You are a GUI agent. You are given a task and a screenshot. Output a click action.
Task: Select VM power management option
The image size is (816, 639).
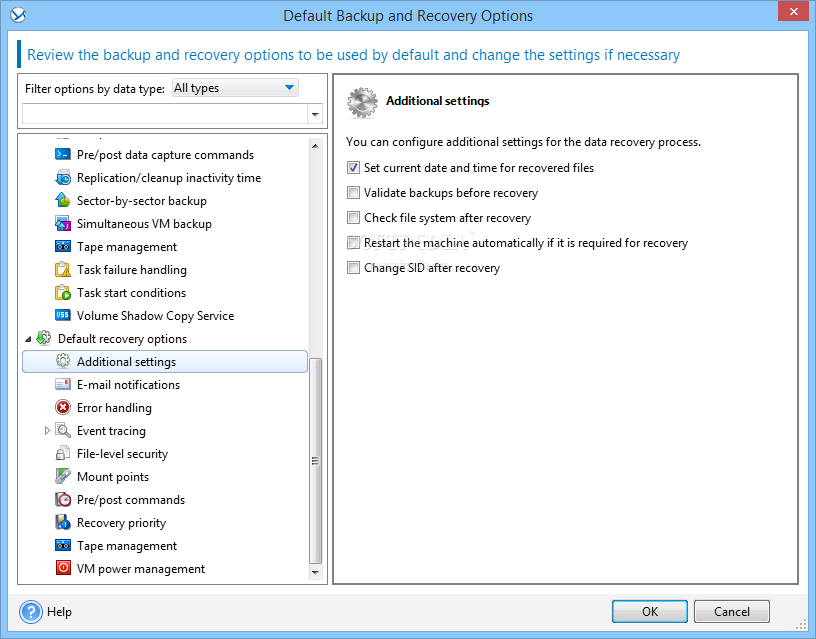tap(141, 569)
